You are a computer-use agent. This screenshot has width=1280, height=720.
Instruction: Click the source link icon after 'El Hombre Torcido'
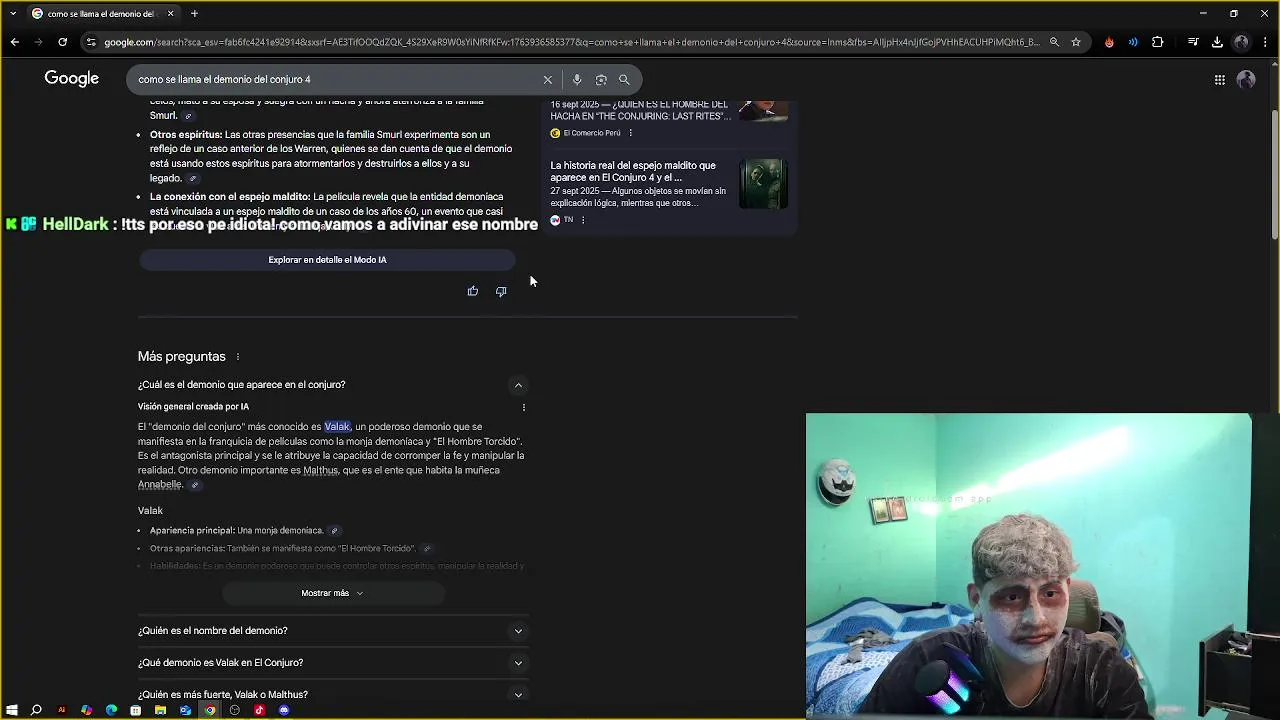point(426,549)
